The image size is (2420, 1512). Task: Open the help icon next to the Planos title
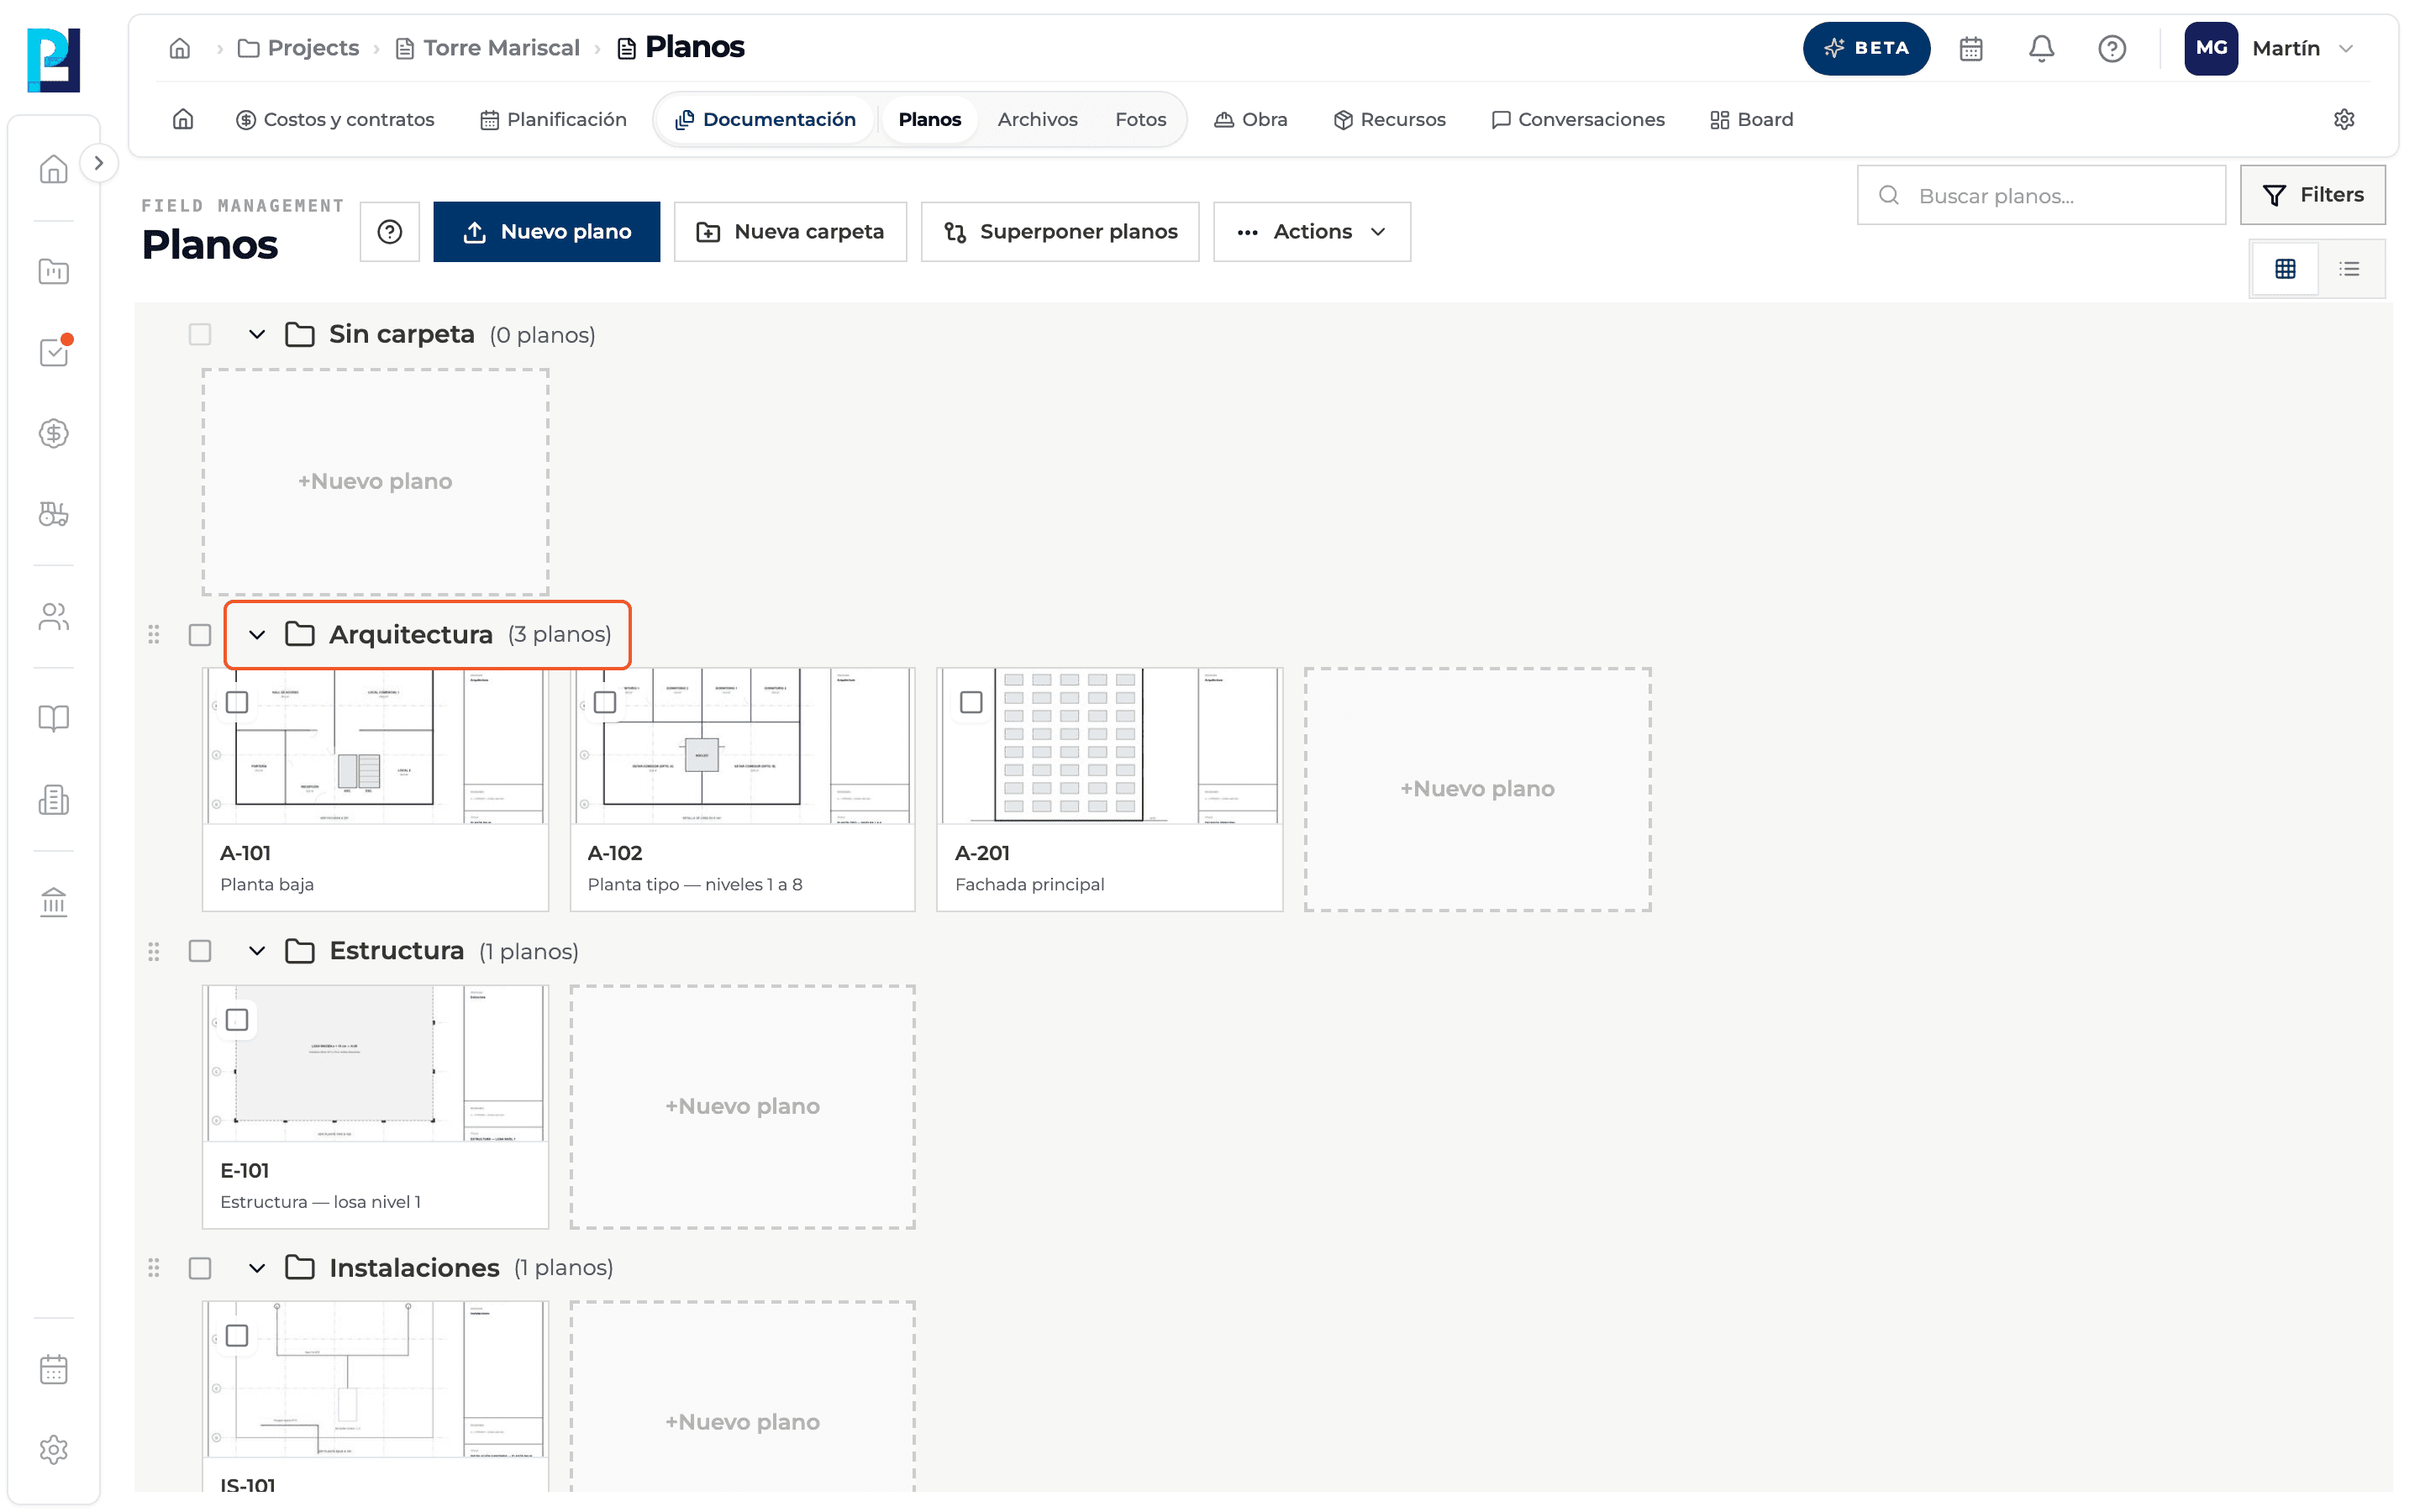[x=390, y=232]
